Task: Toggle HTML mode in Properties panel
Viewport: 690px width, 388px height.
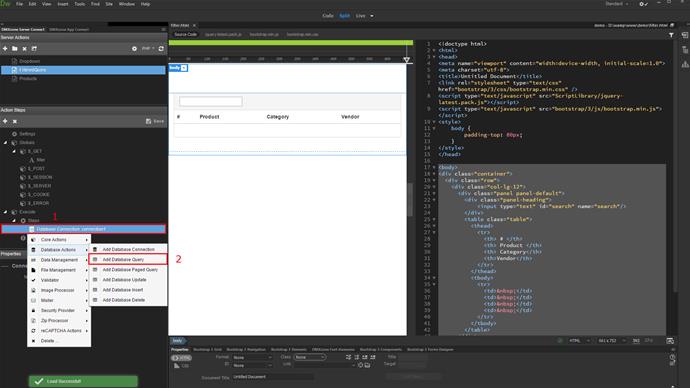Action: tap(181, 358)
